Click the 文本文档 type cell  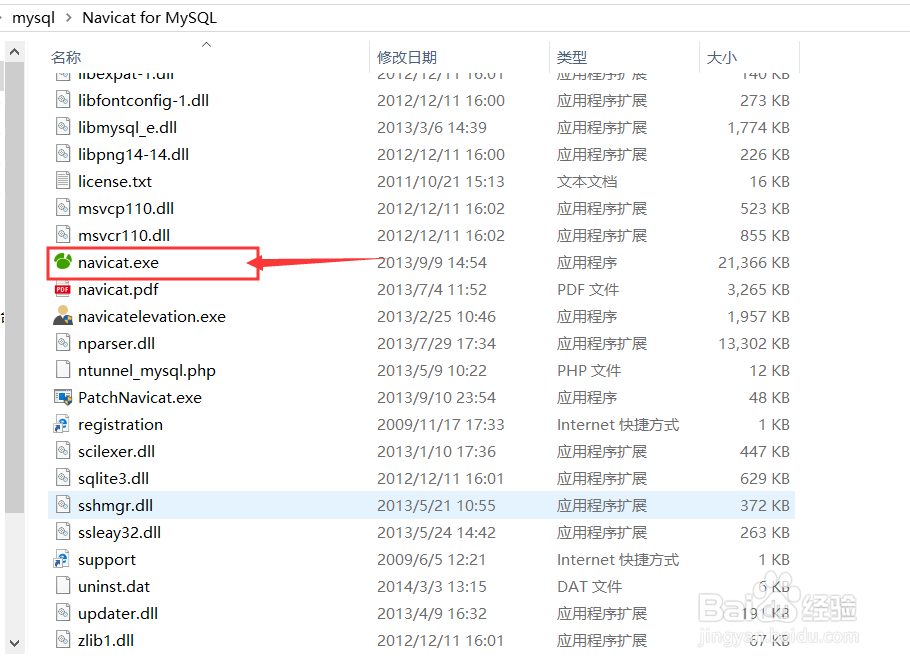pos(587,182)
